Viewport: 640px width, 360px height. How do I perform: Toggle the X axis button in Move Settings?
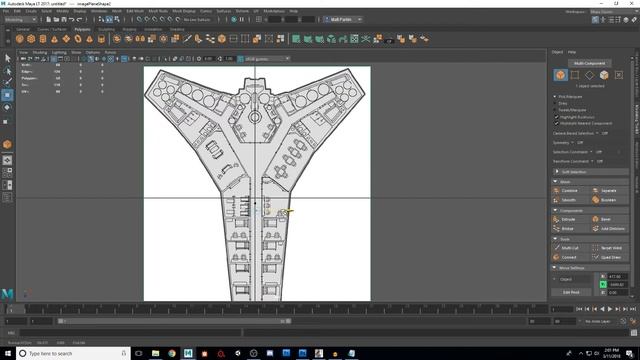pyautogui.click(x=603, y=277)
